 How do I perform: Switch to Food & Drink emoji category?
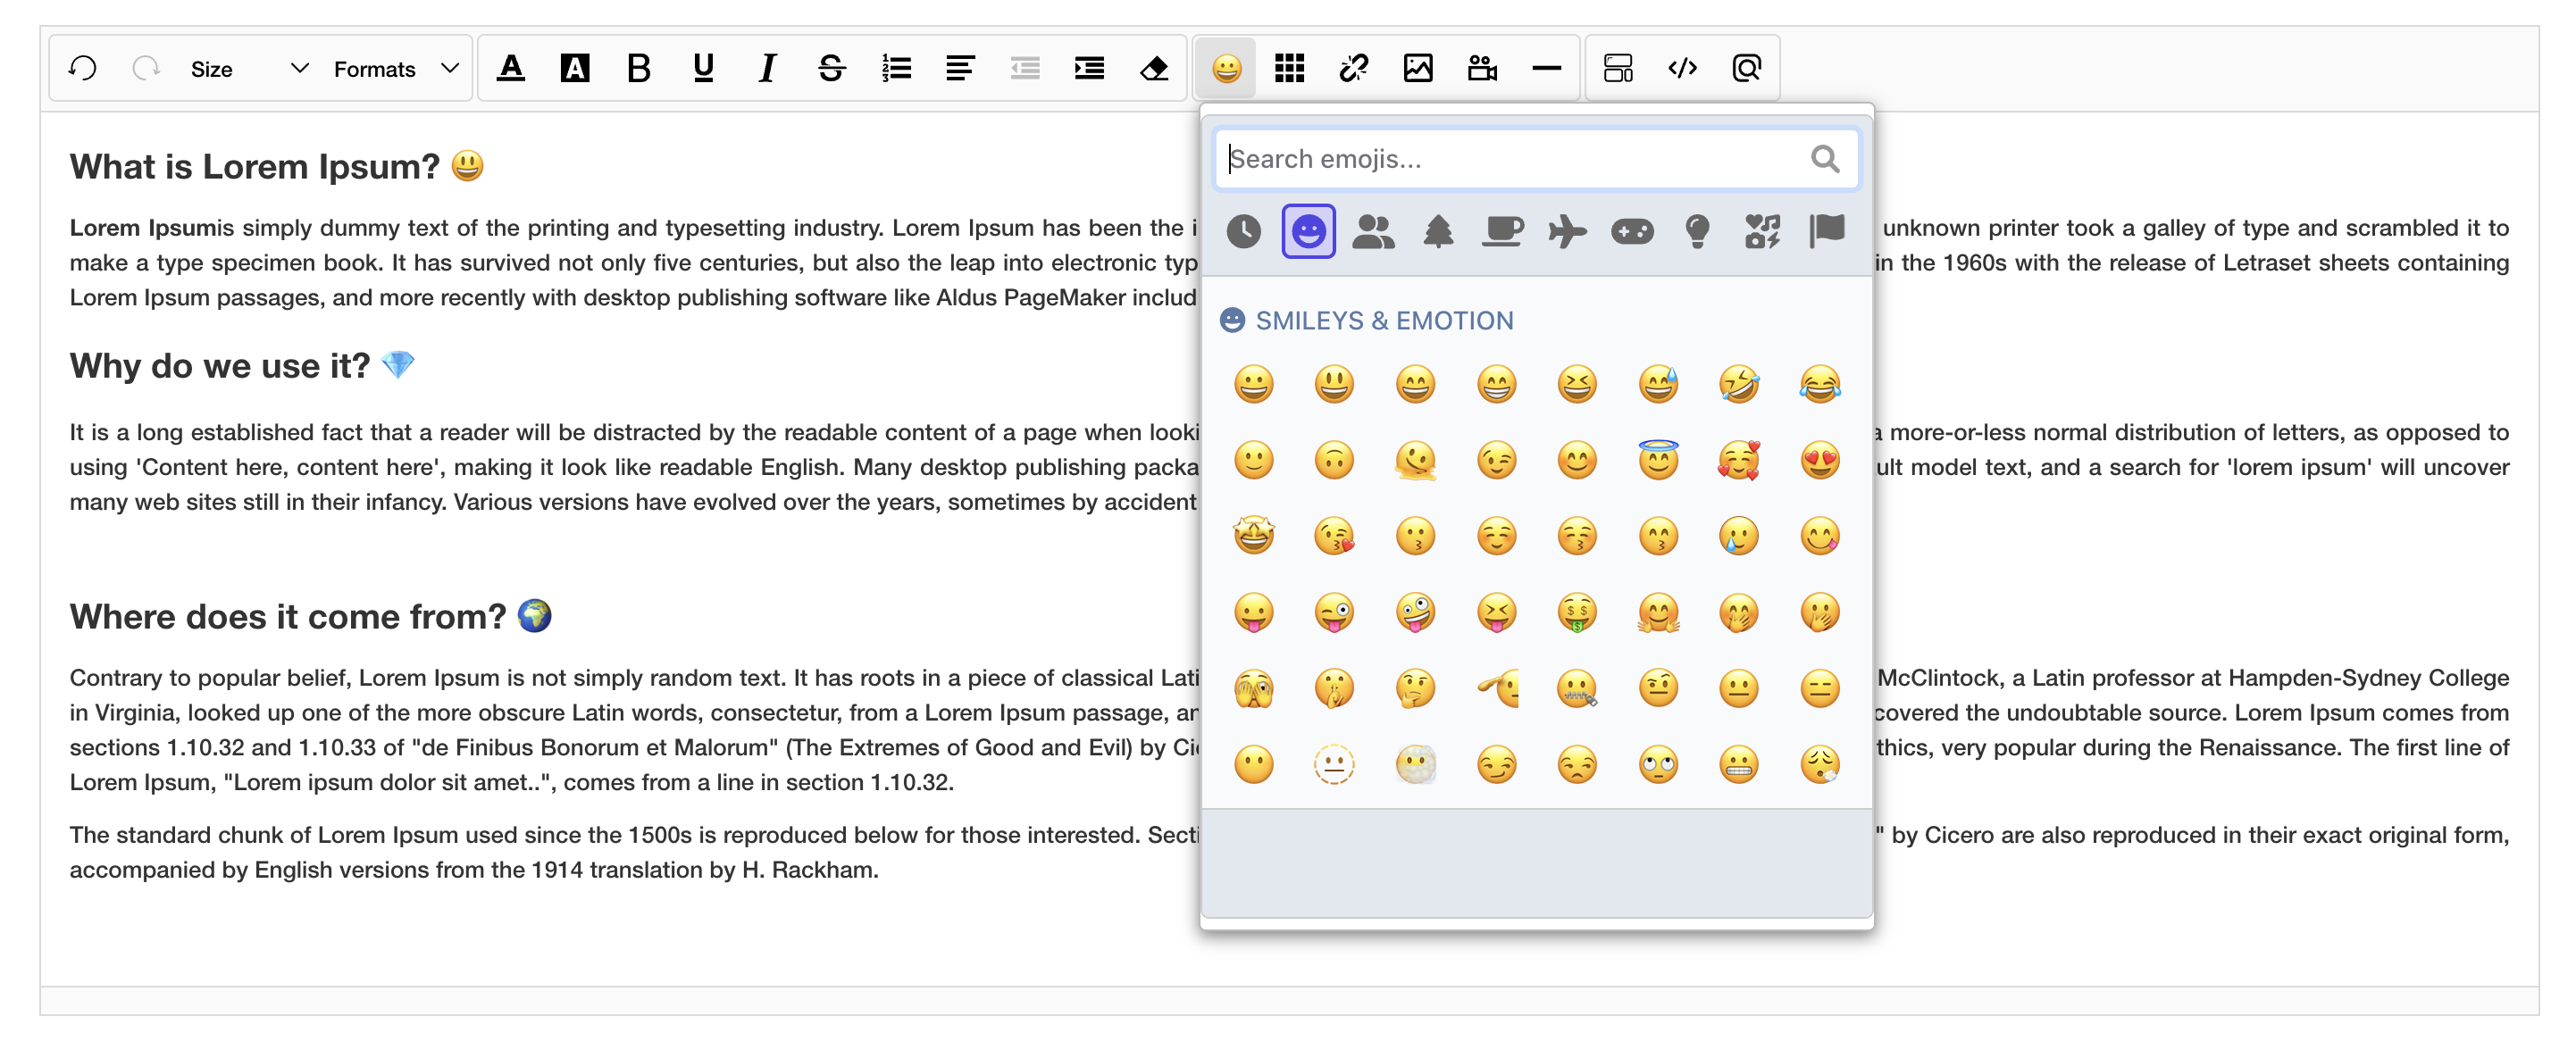click(x=1502, y=232)
